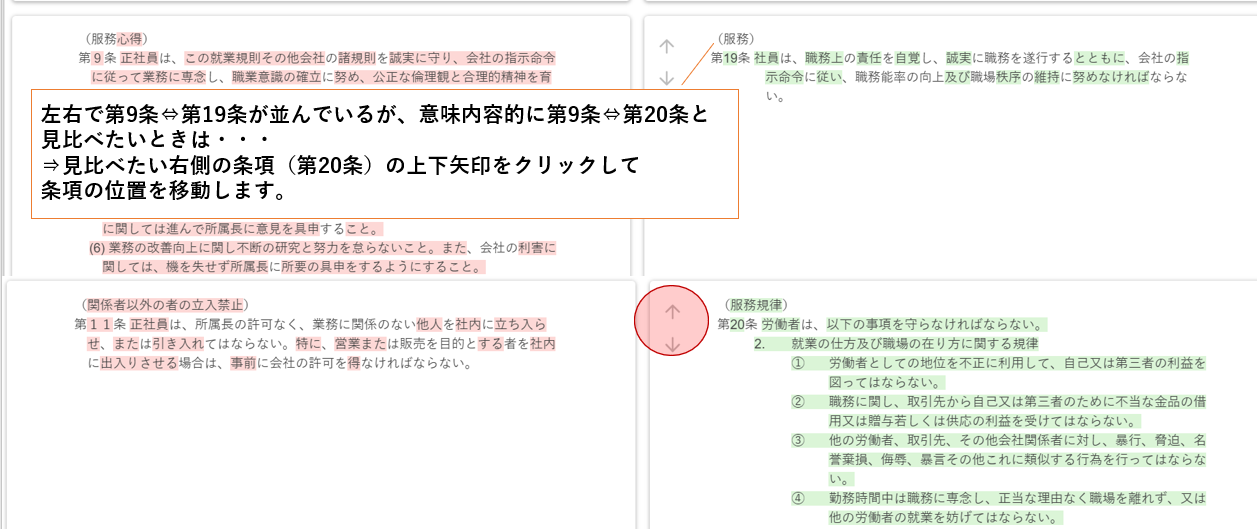
Task: Select circled item ③ about 暴行、脅迫
Action: (797, 440)
